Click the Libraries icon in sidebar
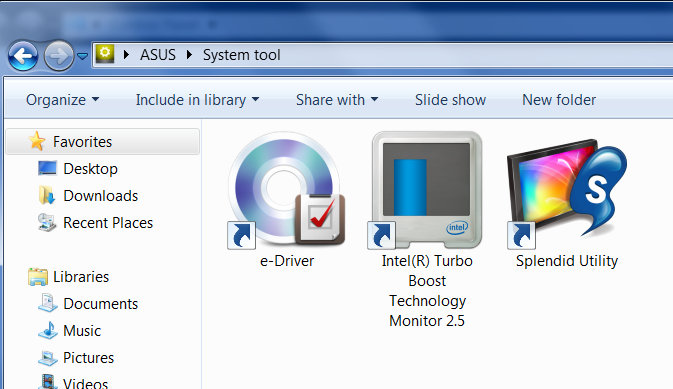Screen dimensions: 673x389 pos(38,277)
